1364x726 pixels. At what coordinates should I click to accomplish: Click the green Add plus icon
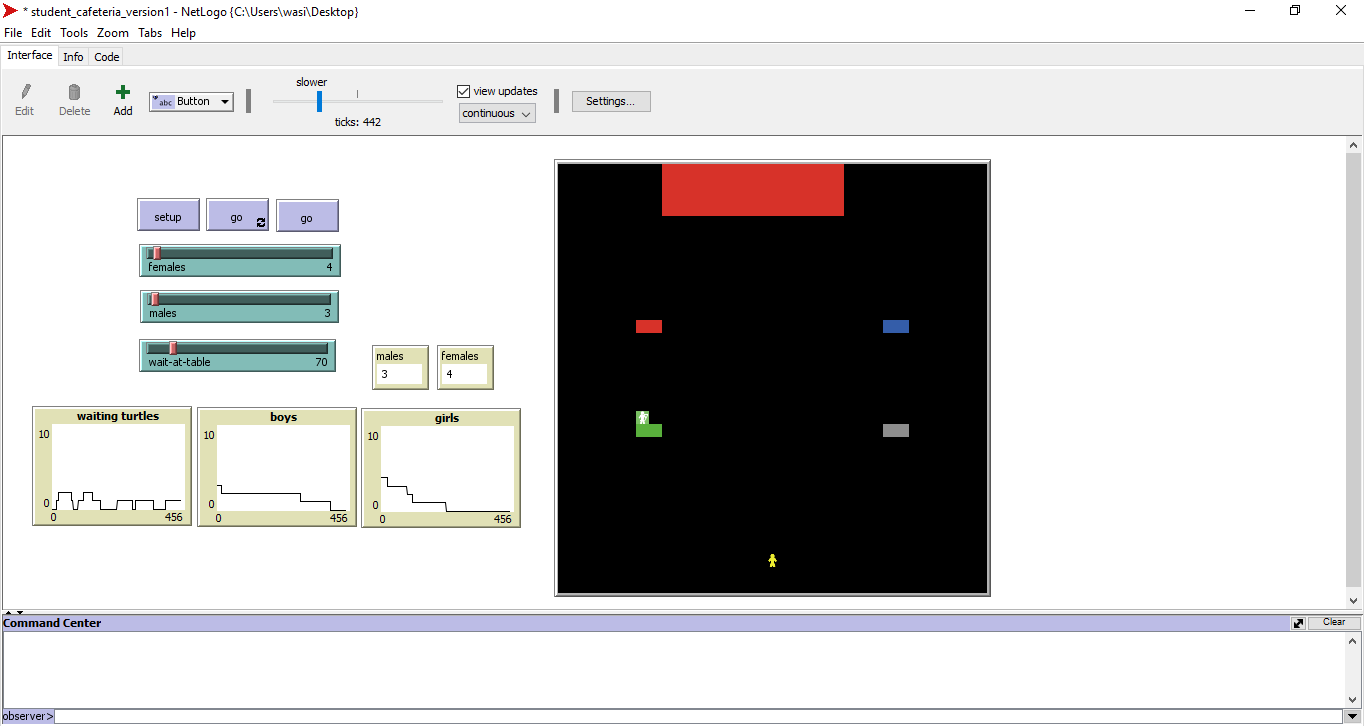coord(123,92)
